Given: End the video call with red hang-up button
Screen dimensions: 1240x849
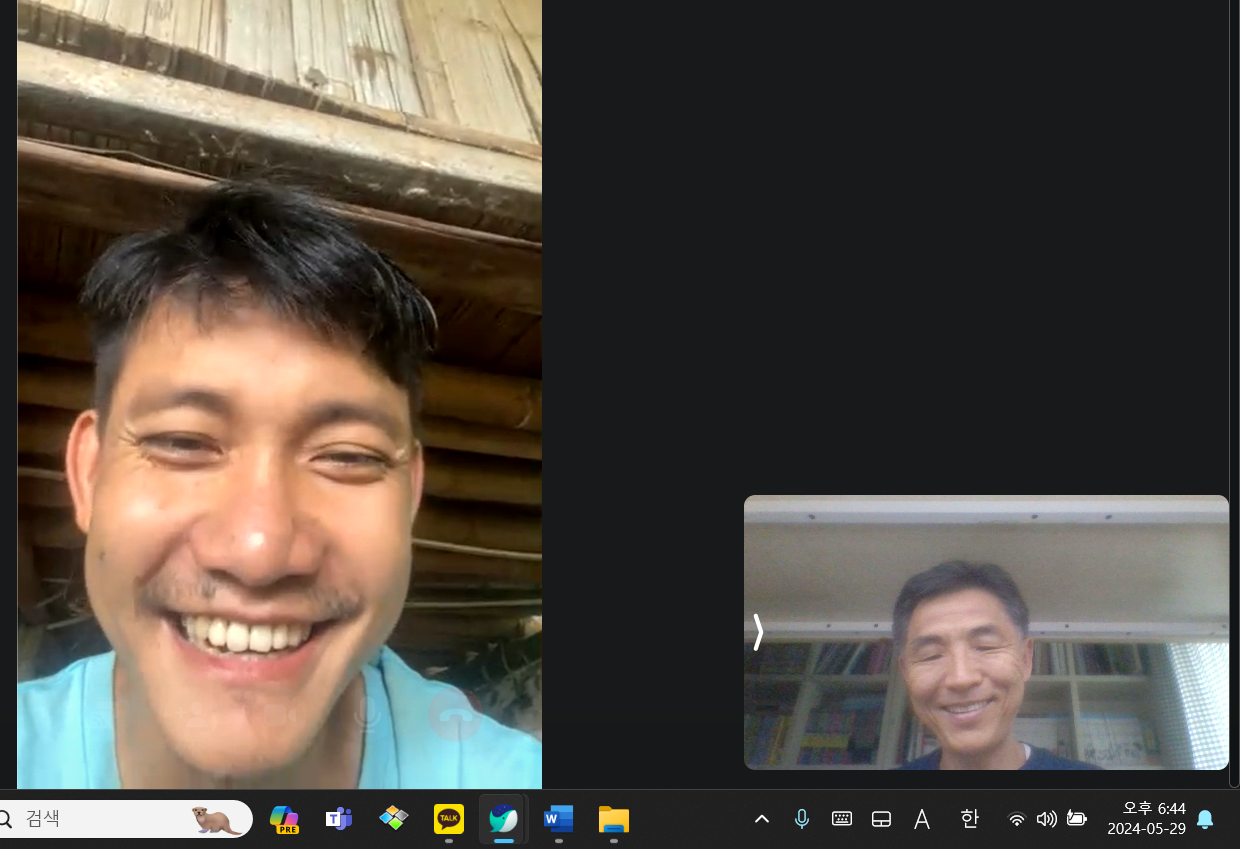Looking at the screenshot, I should click(455, 714).
